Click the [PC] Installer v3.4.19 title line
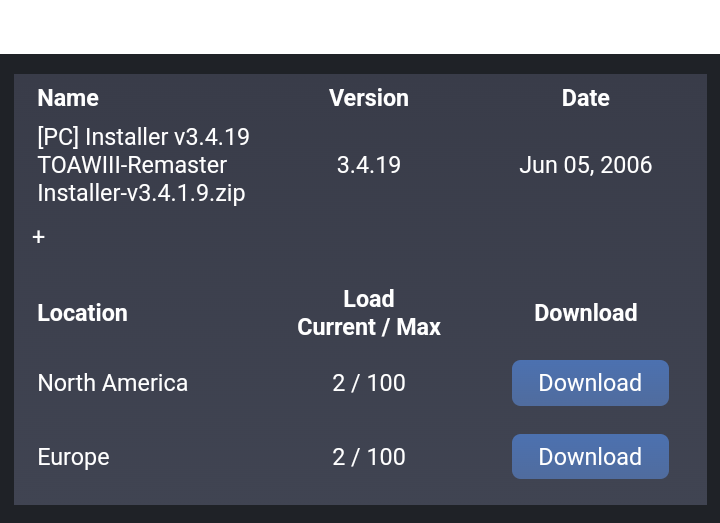Screen dimensions: 720x523 [144, 137]
